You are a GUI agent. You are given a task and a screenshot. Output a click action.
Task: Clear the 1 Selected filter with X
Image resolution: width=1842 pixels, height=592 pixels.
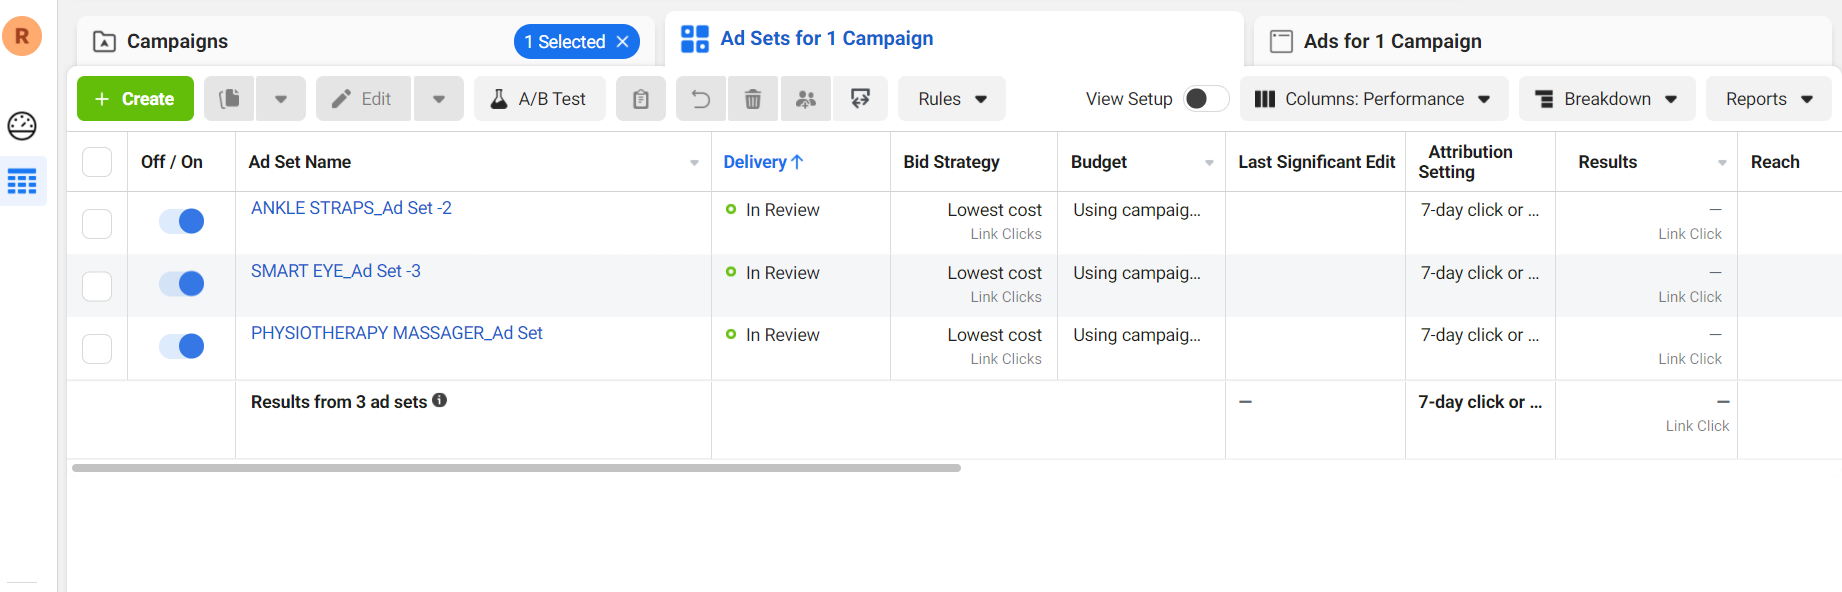[x=623, y=42]
